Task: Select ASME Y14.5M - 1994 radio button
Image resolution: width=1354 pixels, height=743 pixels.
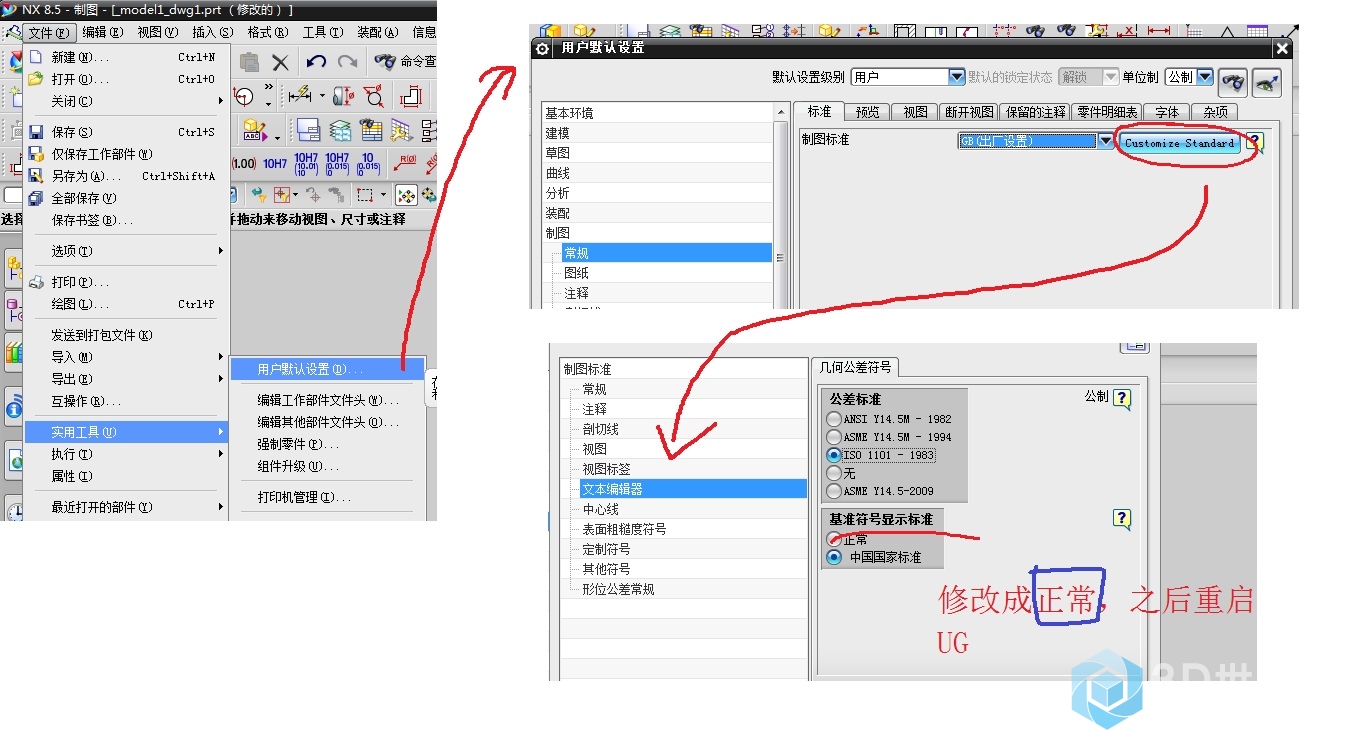Action: (835, 437)
